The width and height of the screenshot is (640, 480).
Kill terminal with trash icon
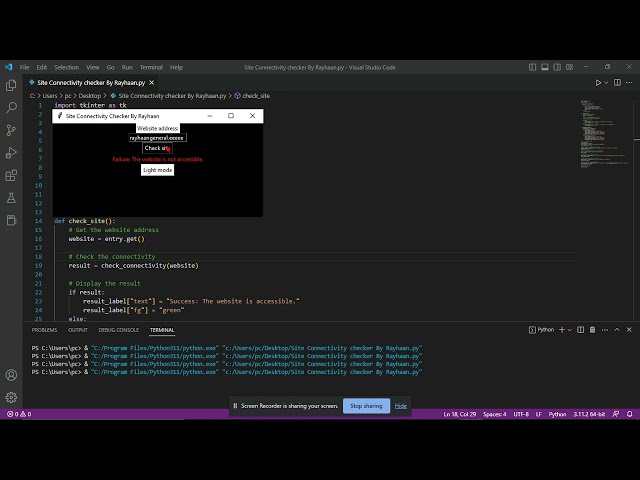(x=592, y=330)
